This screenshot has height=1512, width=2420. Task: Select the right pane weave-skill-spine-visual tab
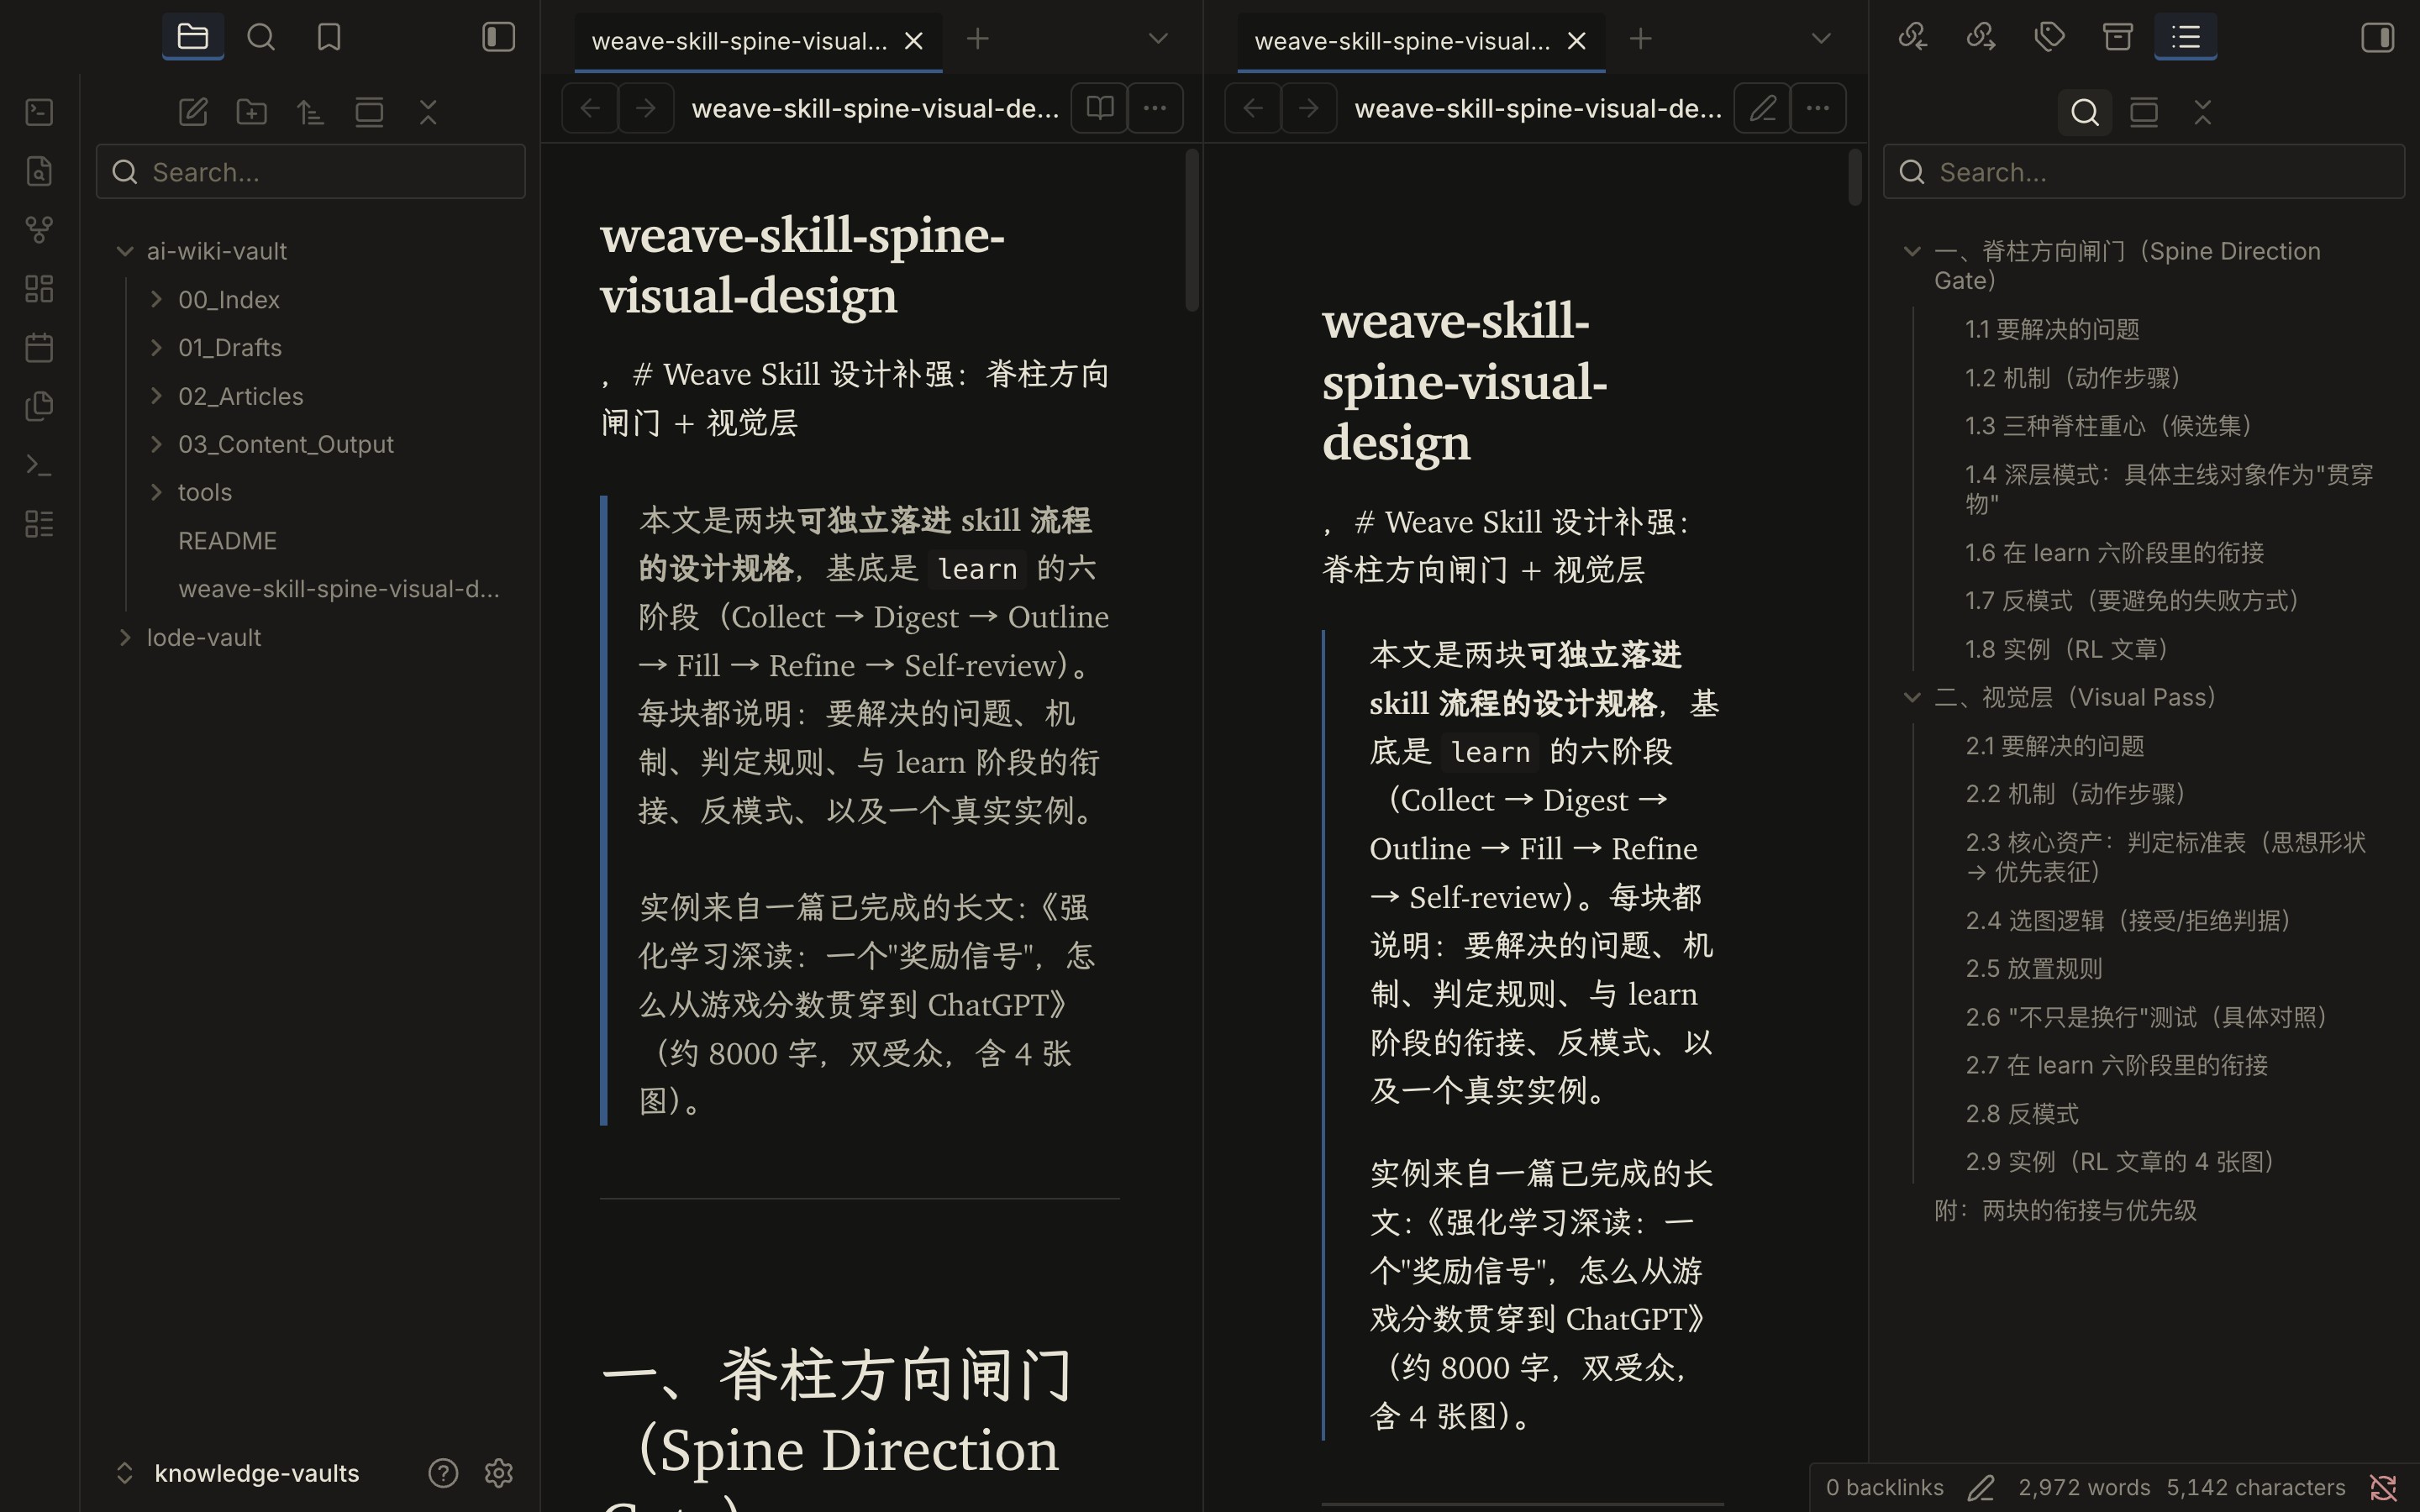1402,41
